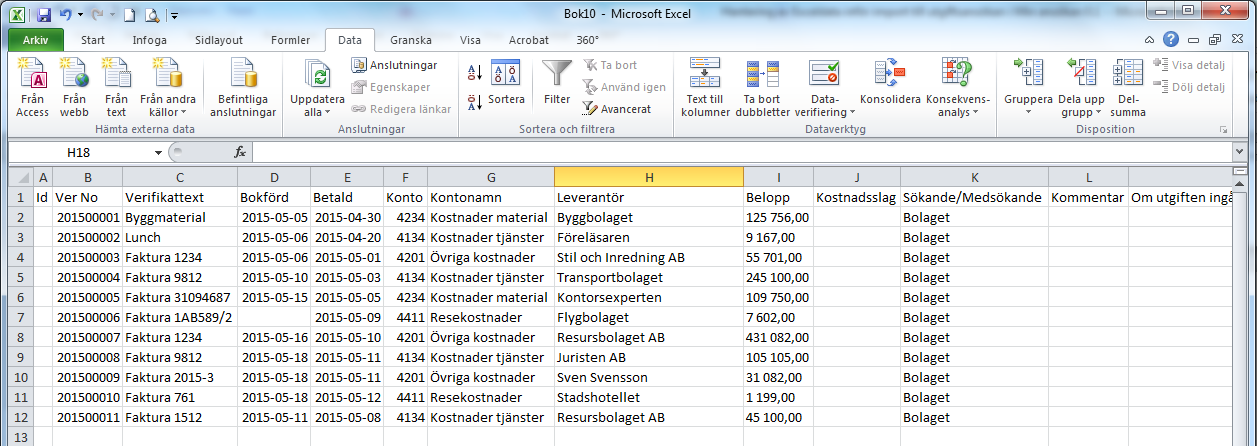This screenshot has width=1257, height=446.
Task: Sort descending Z to A
Action: [474, 100]
